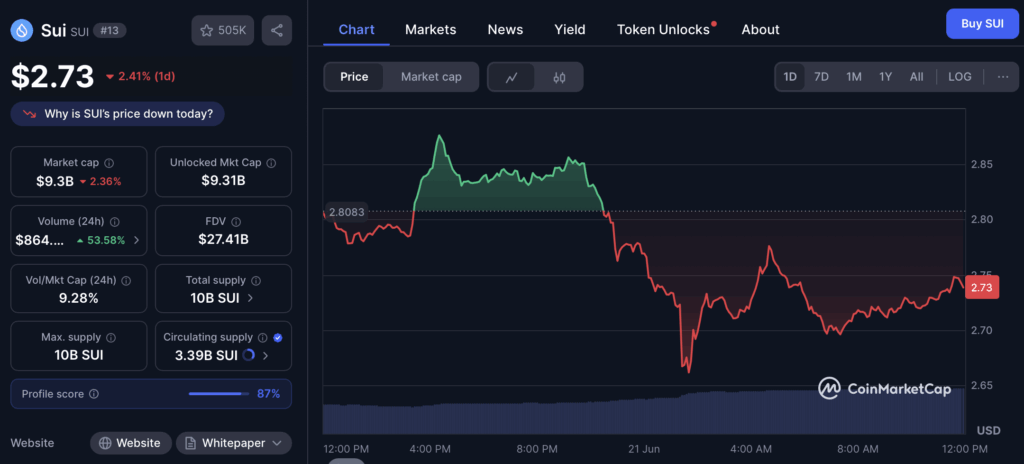
Task: Show info for FDV
Action: pyautogui.click(x=236, y=222)
